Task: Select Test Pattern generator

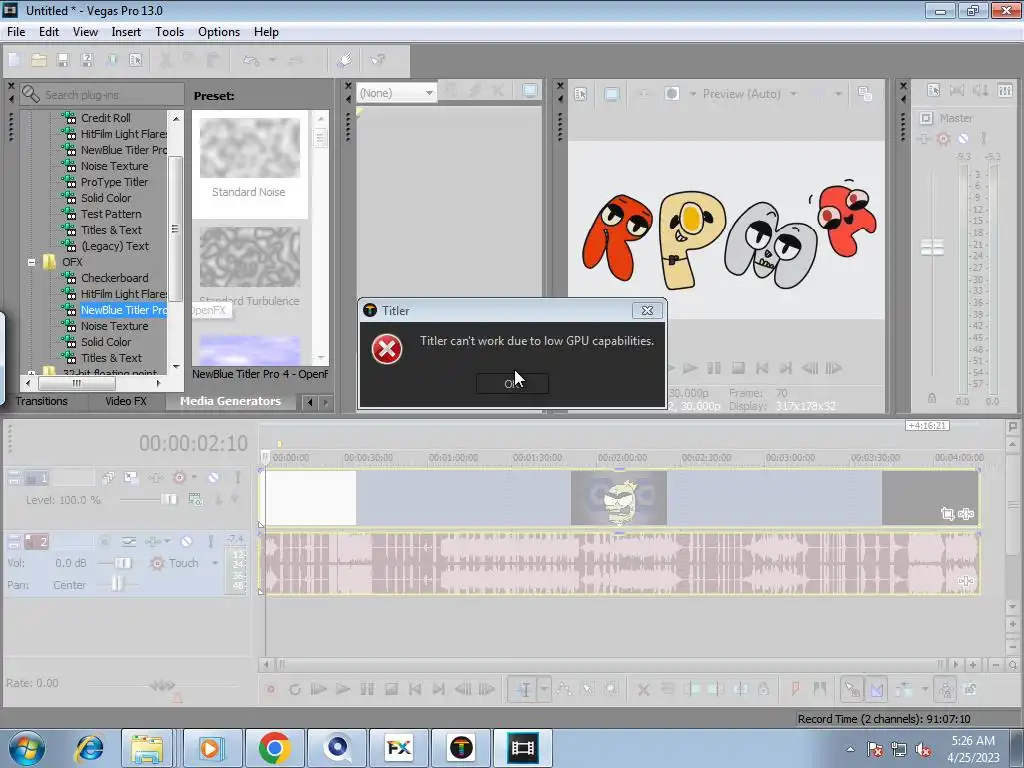Action: pos(111,214)
